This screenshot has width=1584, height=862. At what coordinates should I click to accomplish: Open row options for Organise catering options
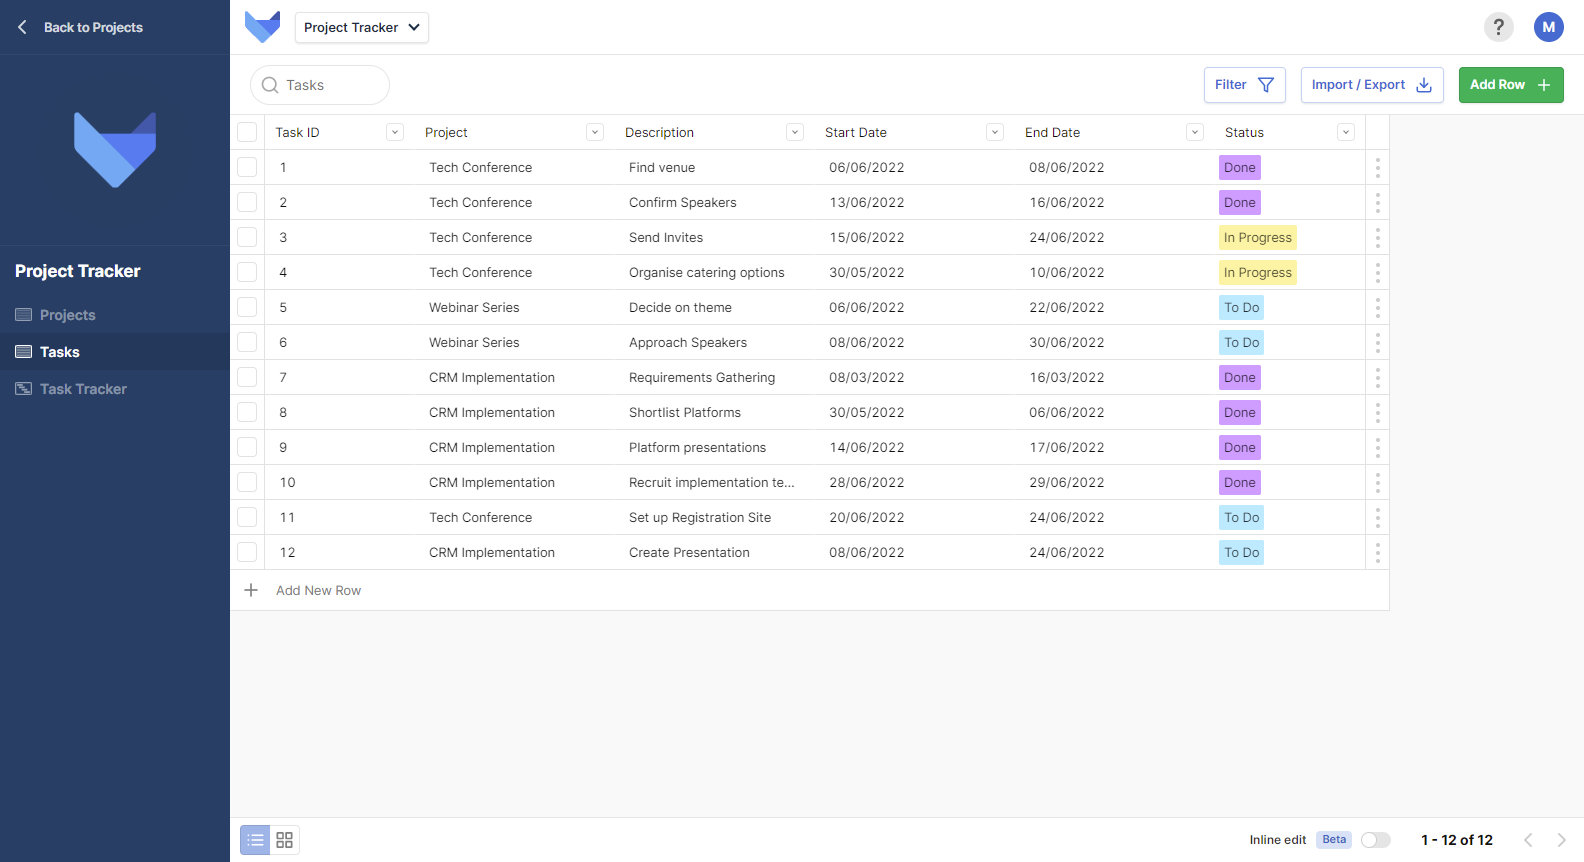(1377, 272)
